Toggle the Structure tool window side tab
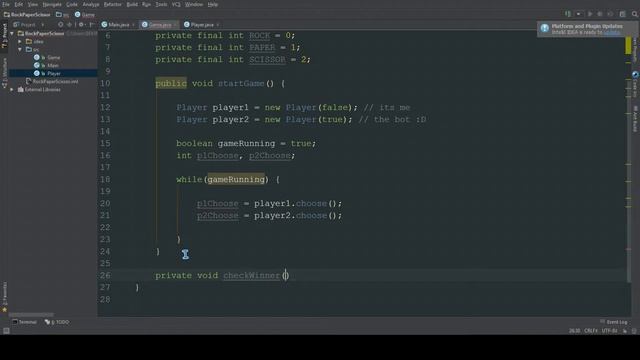640x360 pixels. 4,72
